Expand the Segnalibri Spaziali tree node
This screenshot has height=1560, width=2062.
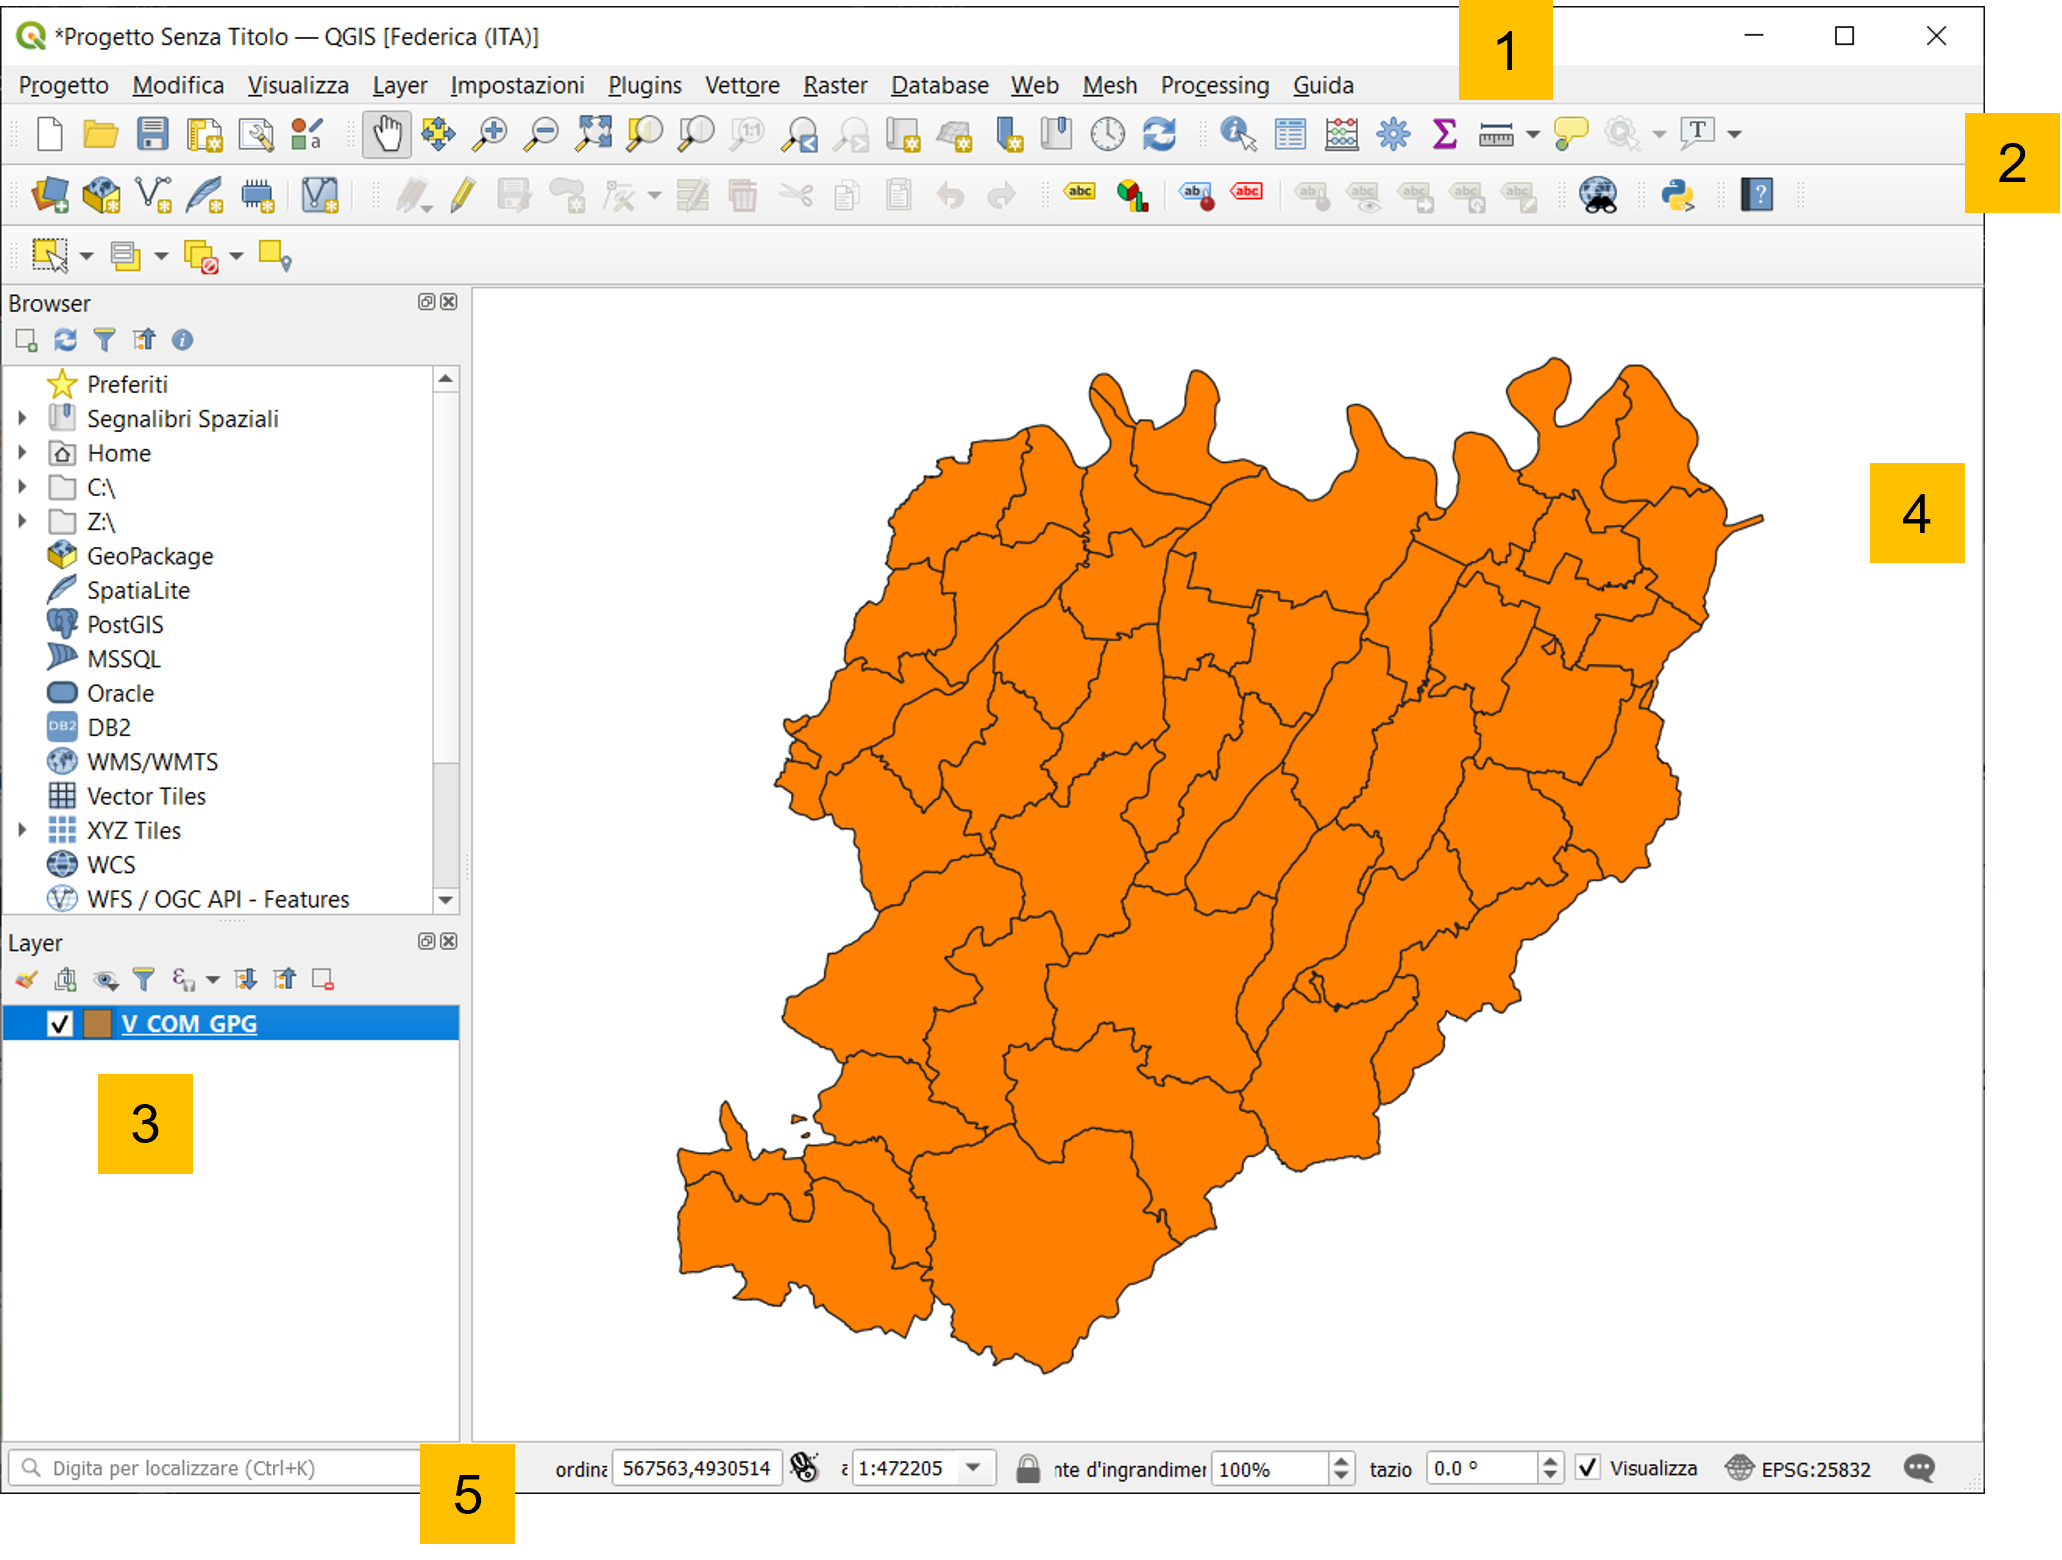[22, 419]
